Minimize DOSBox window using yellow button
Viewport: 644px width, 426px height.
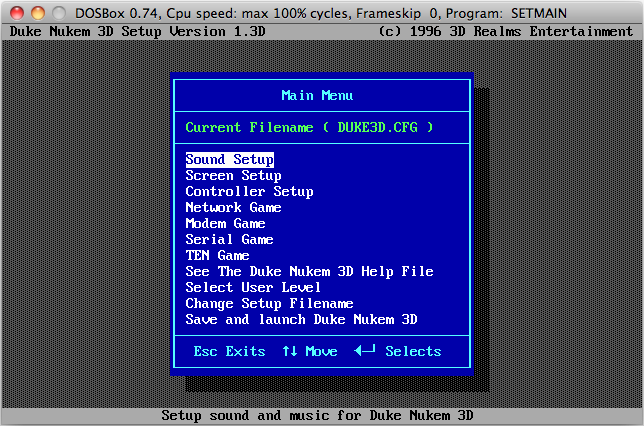38,13
